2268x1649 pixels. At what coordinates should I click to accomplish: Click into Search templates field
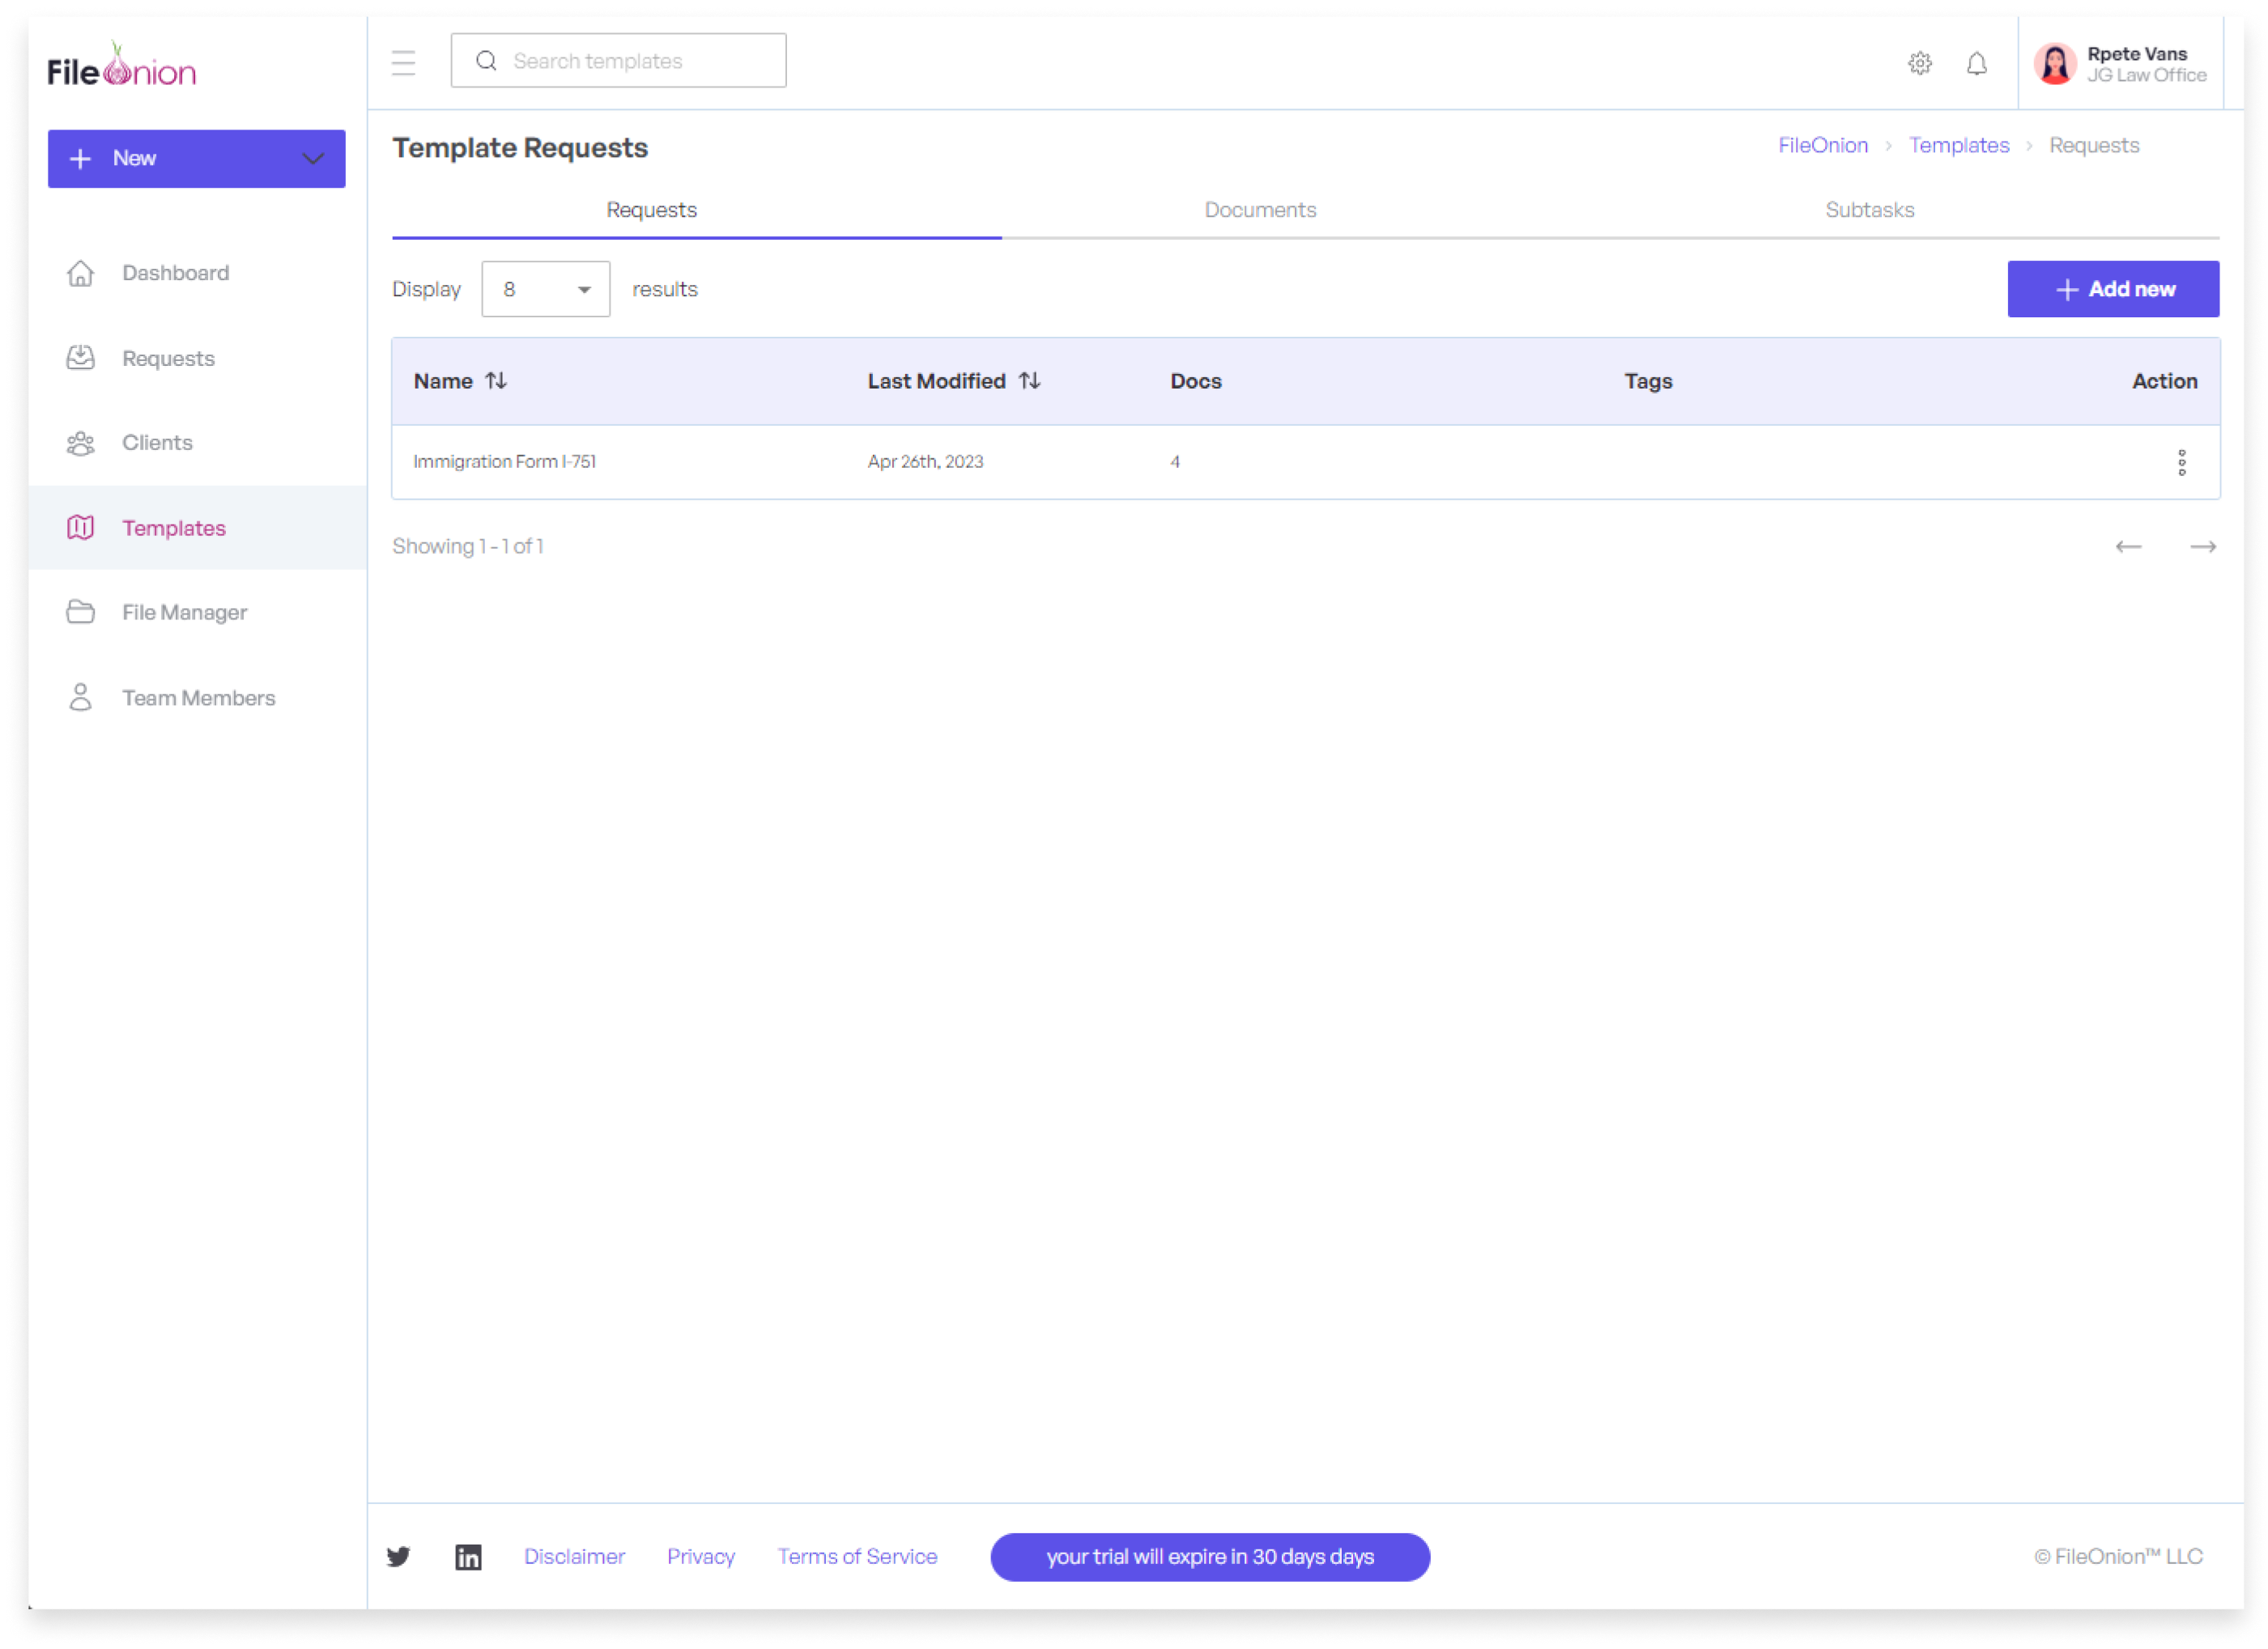(640, 61)
